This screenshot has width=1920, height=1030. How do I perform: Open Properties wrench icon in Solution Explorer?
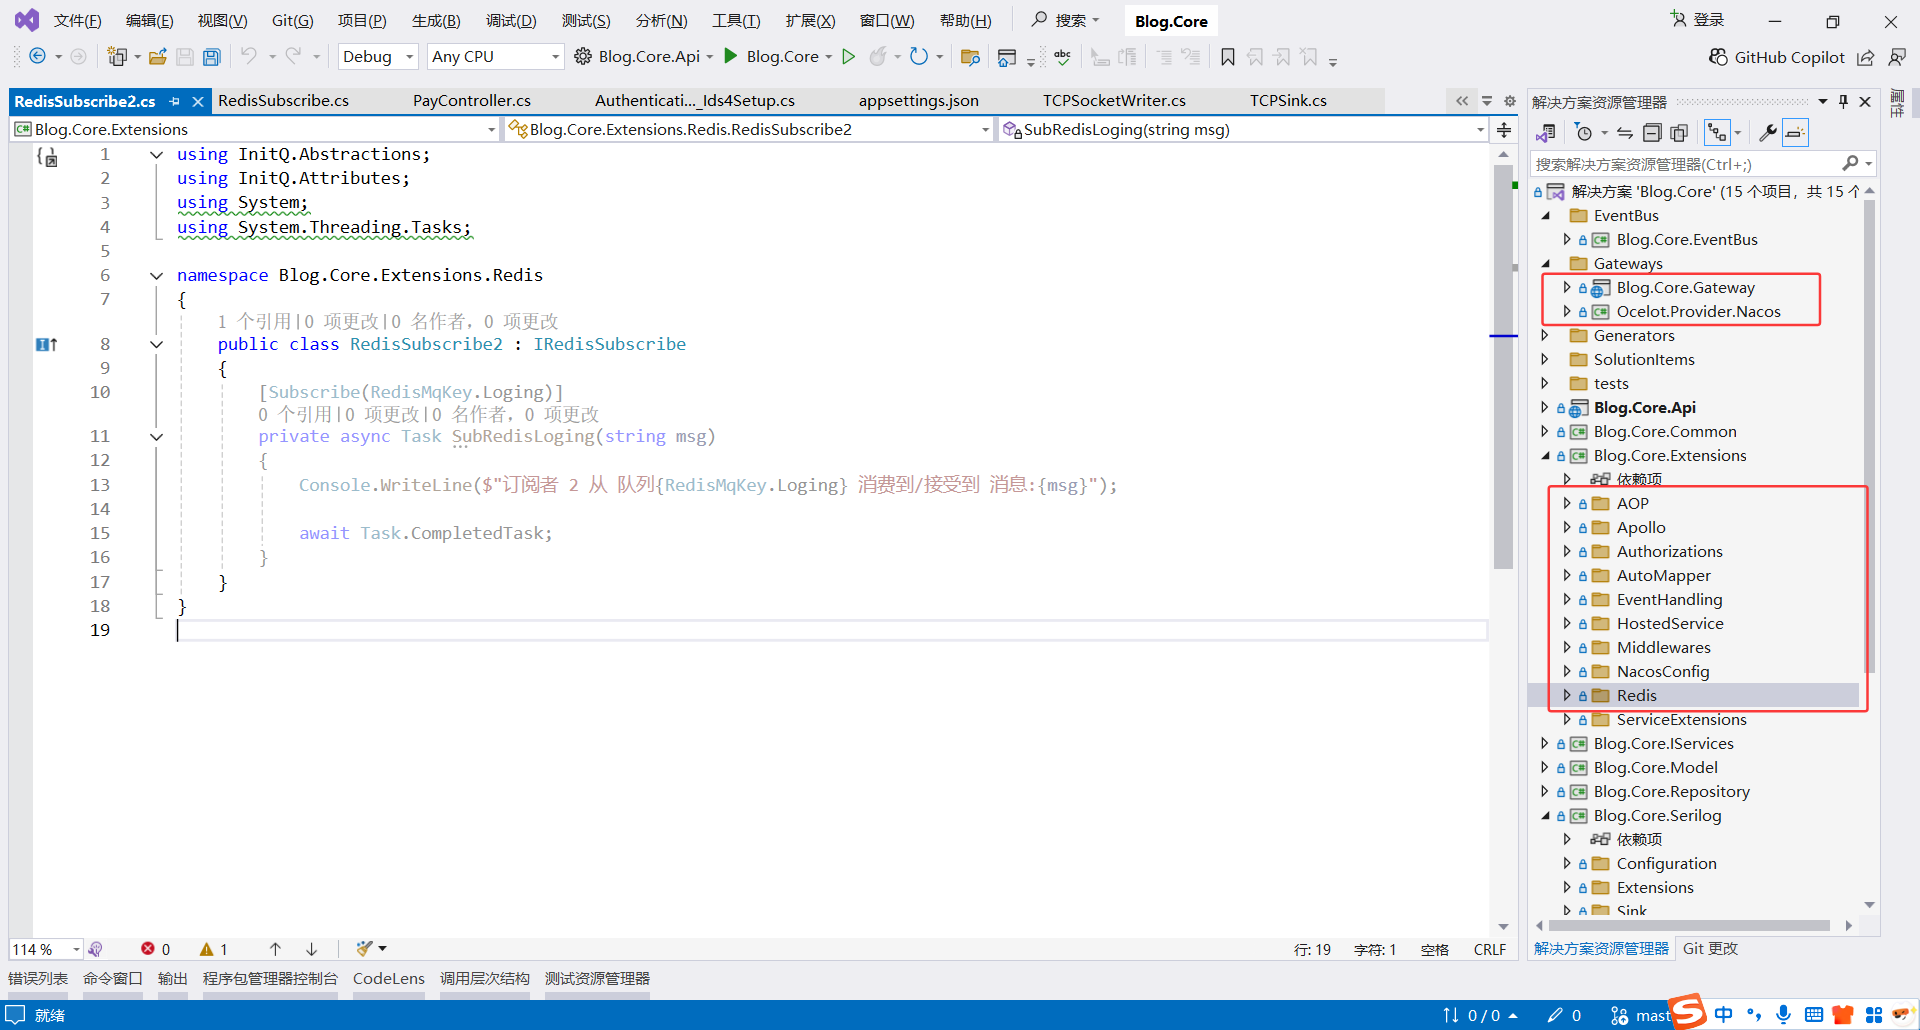point(1767,132)
